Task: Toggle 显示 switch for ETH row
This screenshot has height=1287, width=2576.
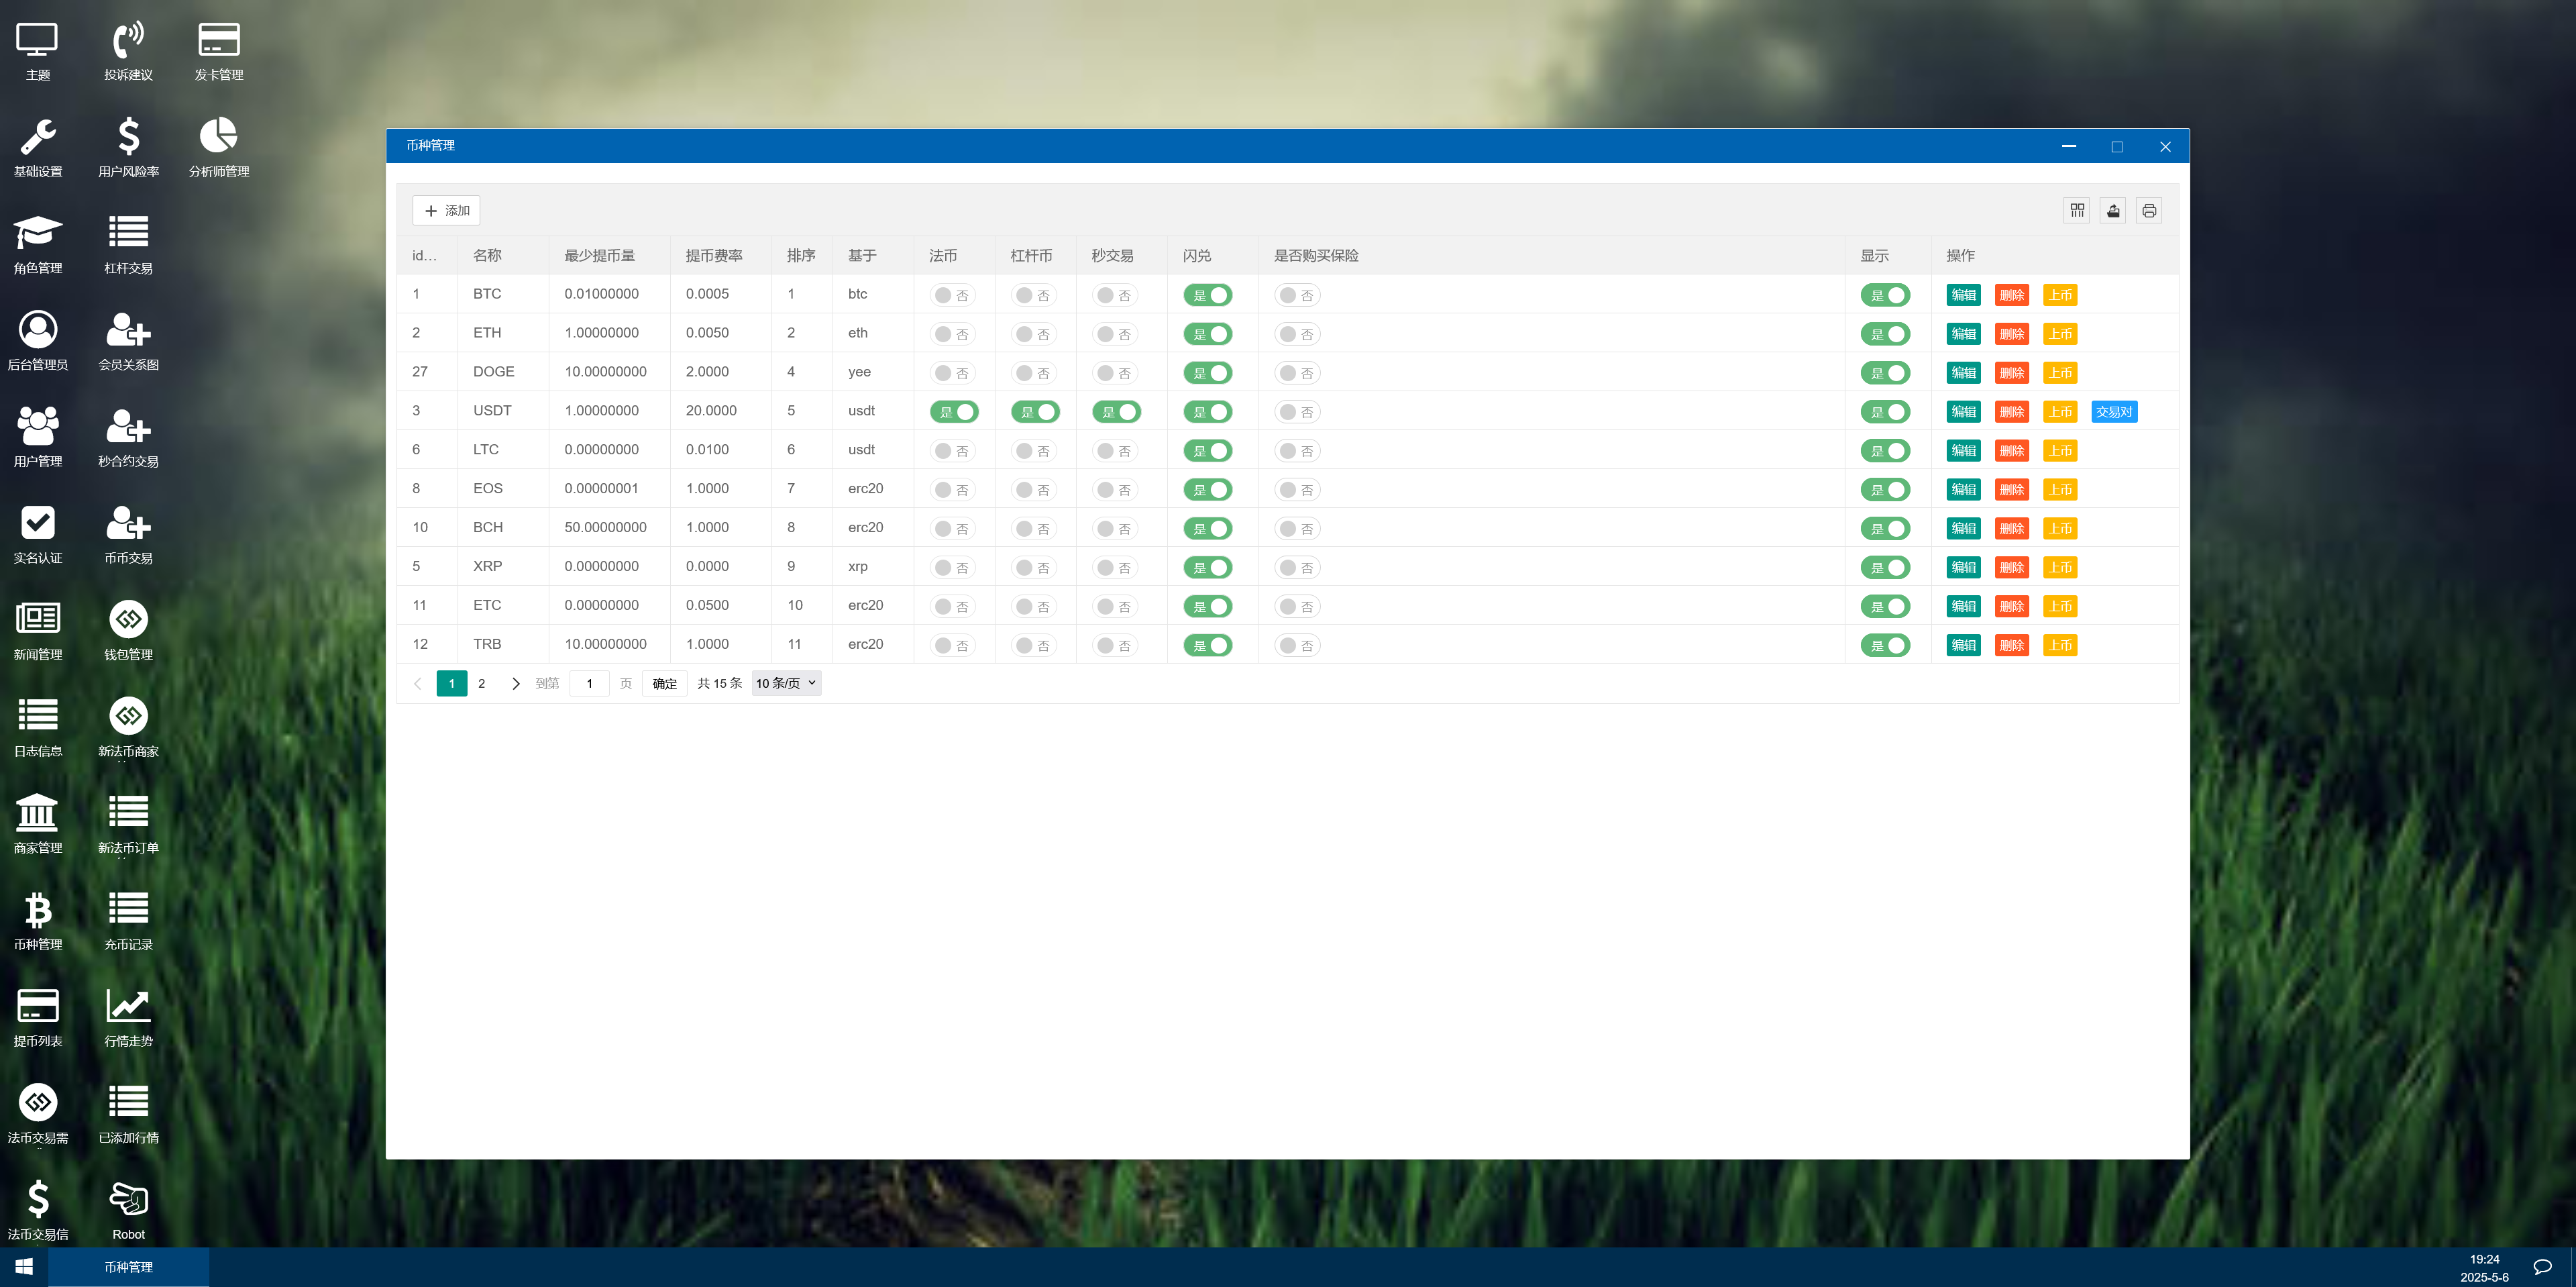Action: pyautogui.click(x=1884, y=334)
